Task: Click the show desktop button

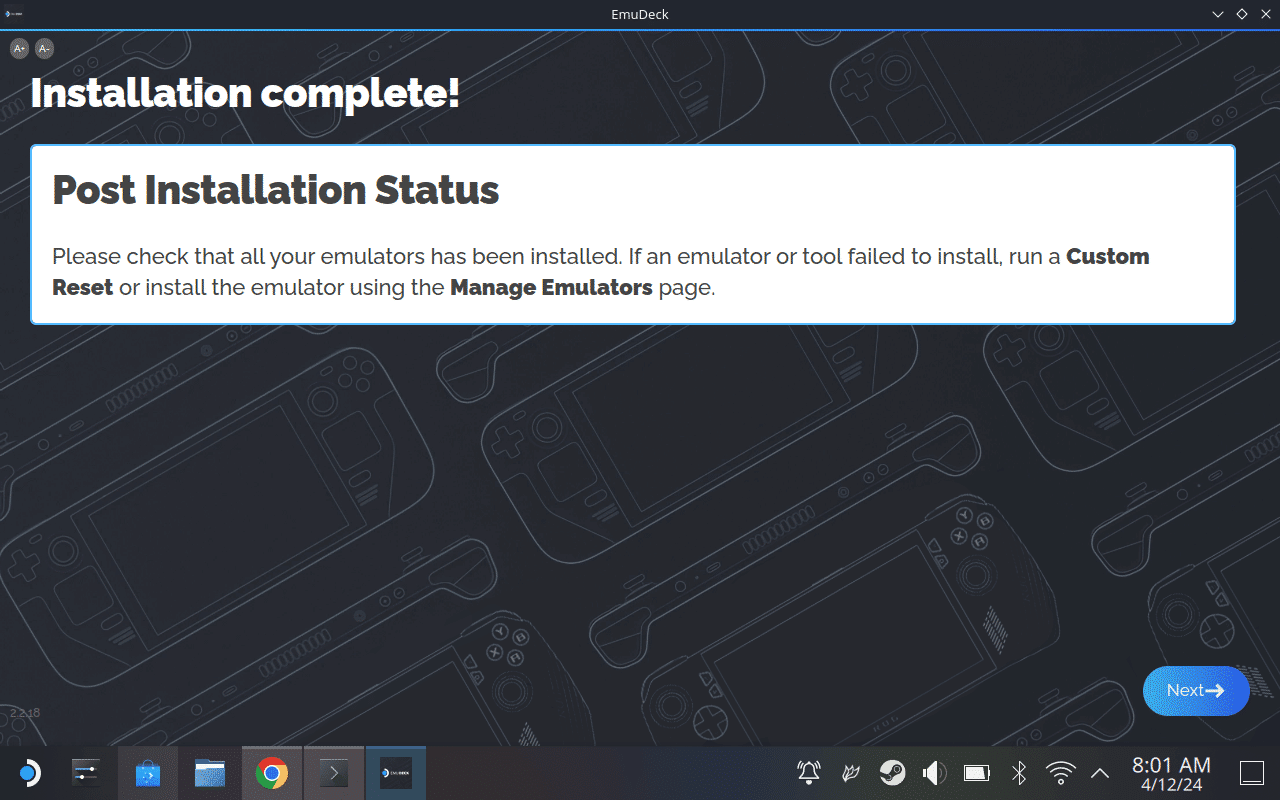Action: [x=1252, y=773]
